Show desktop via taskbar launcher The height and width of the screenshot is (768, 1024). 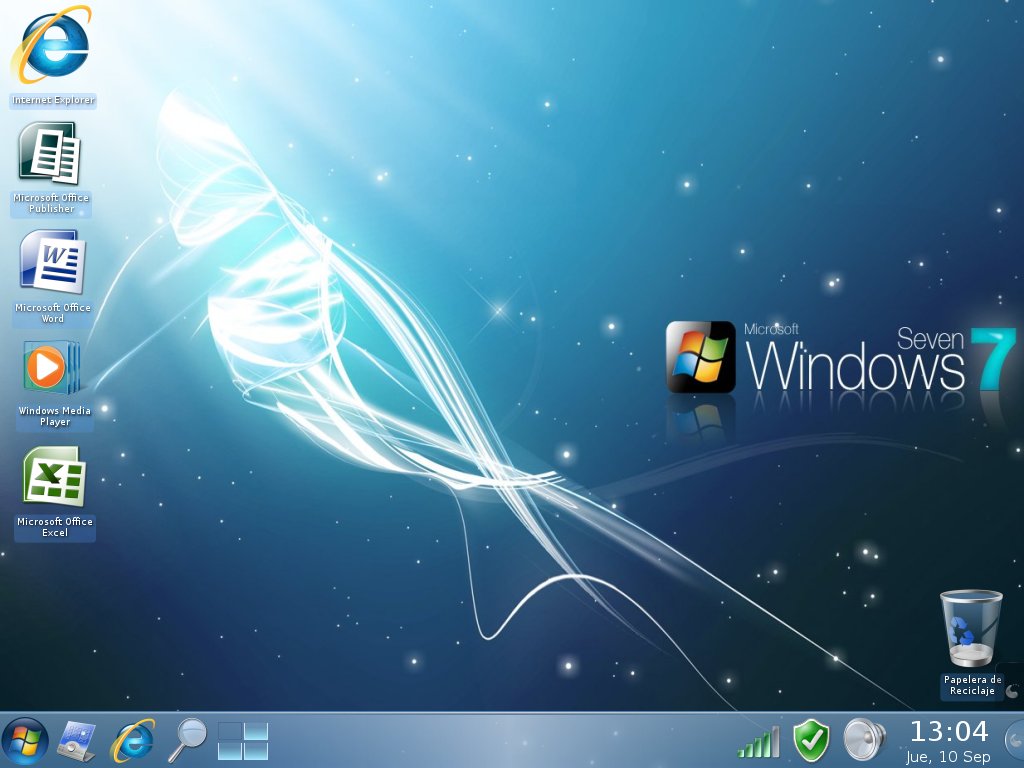[x=76, y=741]
